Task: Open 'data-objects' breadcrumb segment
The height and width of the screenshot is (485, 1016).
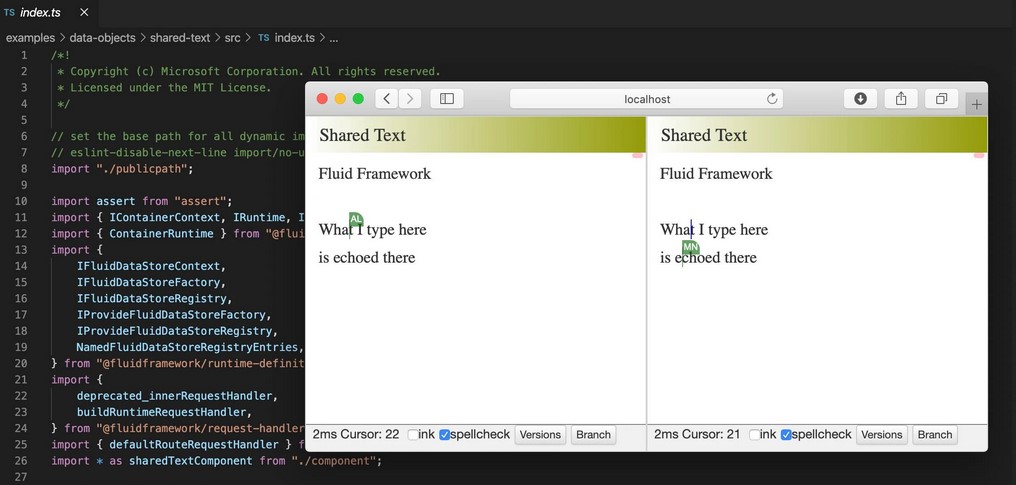Action: coord(102,38)
